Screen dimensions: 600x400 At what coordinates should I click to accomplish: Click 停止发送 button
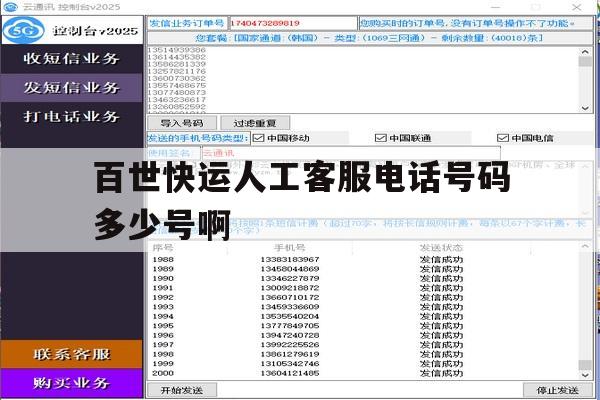click(558, 390)
